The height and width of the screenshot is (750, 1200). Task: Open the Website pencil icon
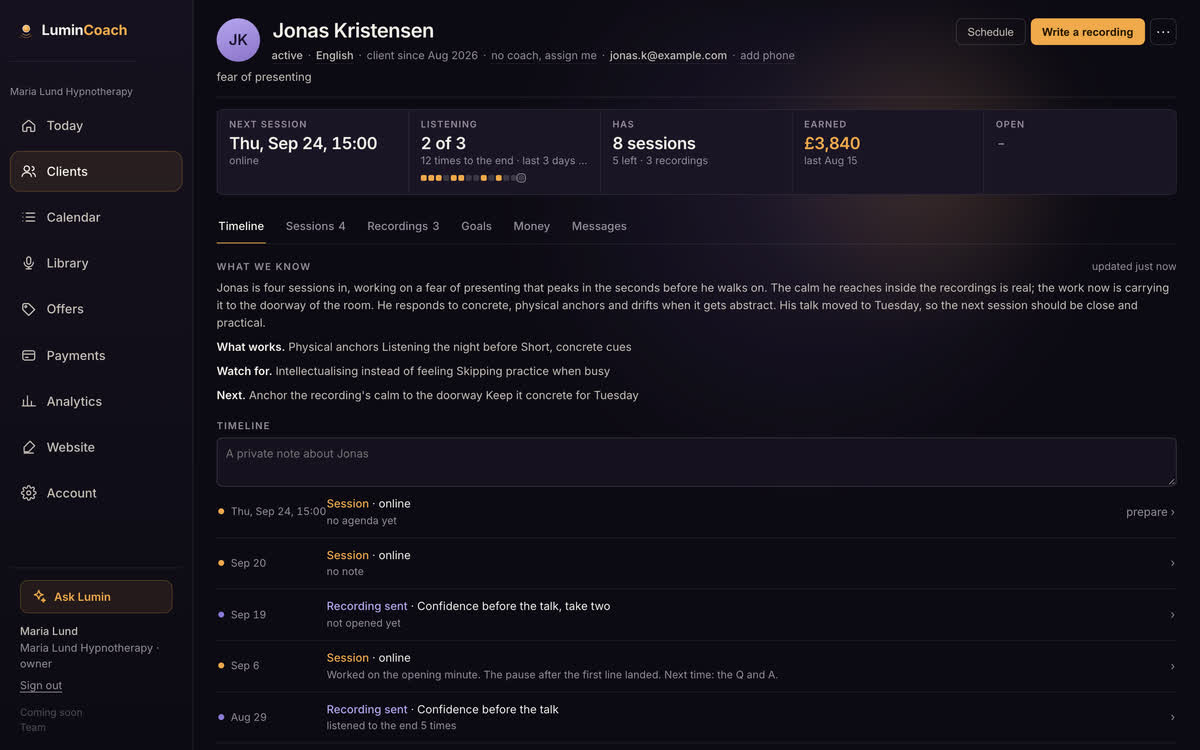[28, 447]
